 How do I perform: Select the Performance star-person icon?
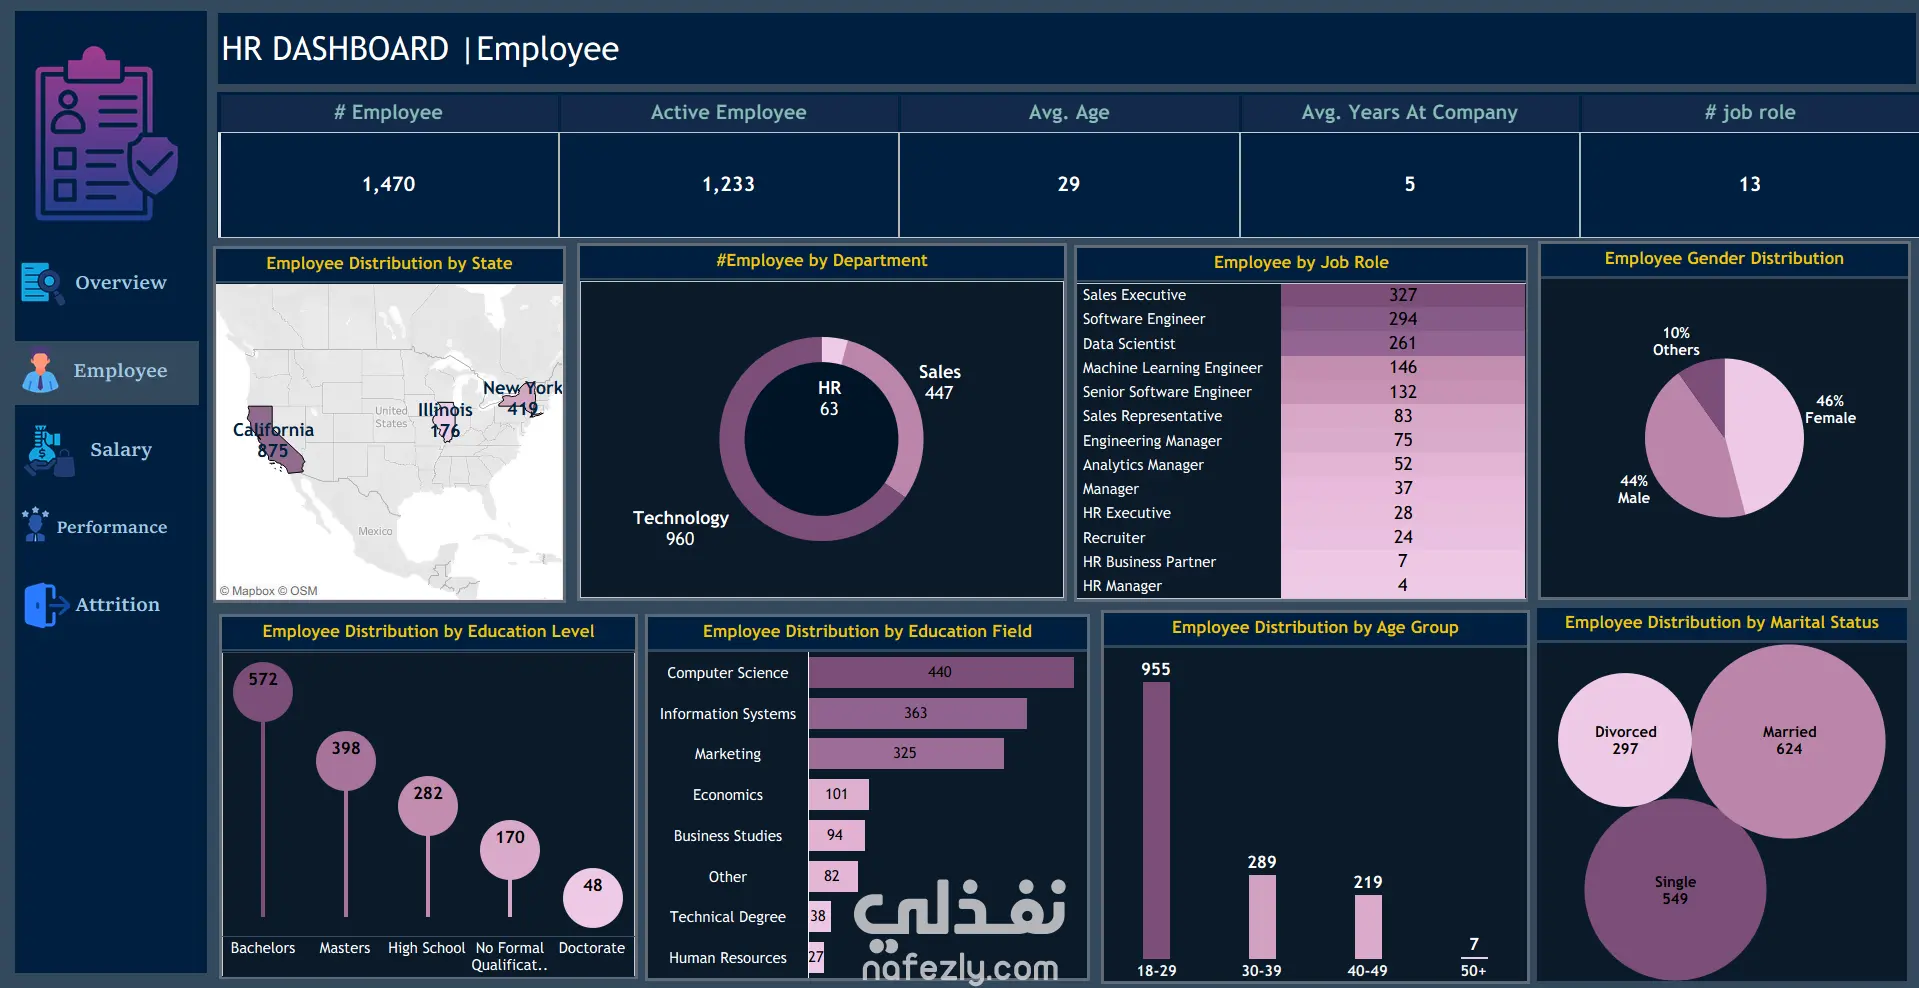click(x=36, y=525)
